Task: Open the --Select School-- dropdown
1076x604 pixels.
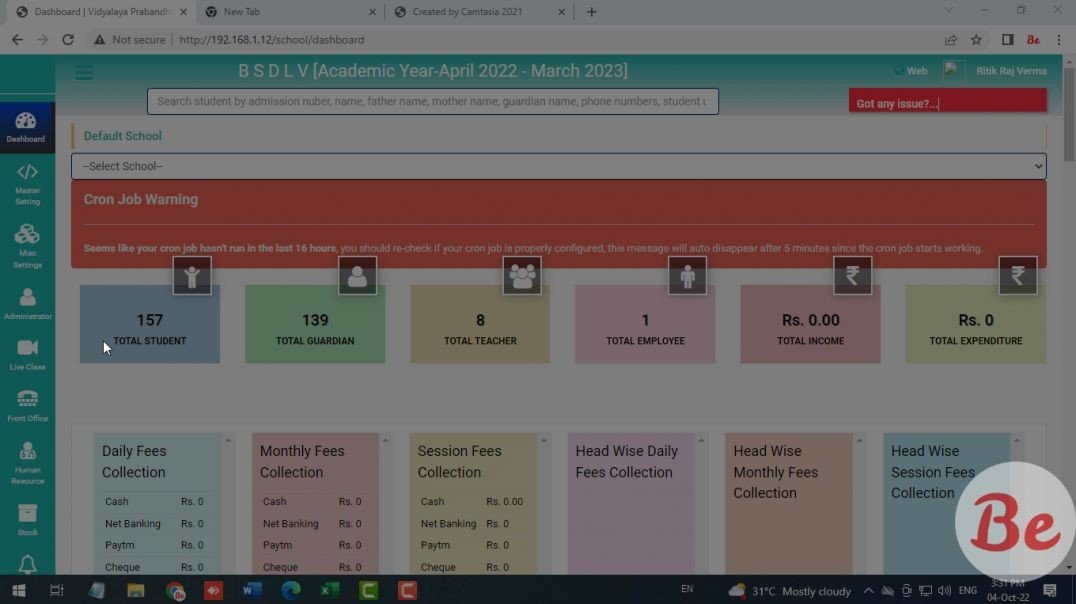Action: (x=558, y=166)
